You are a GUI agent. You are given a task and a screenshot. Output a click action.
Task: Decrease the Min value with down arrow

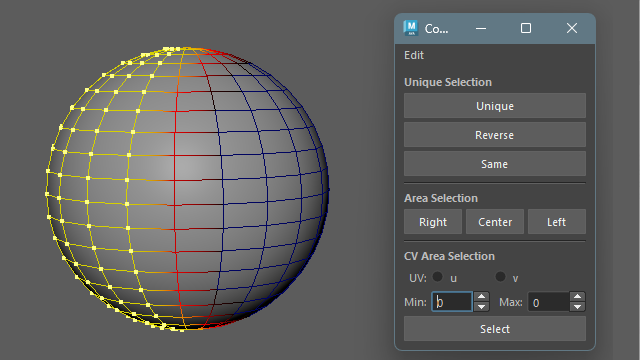click(x=482, y=307)
